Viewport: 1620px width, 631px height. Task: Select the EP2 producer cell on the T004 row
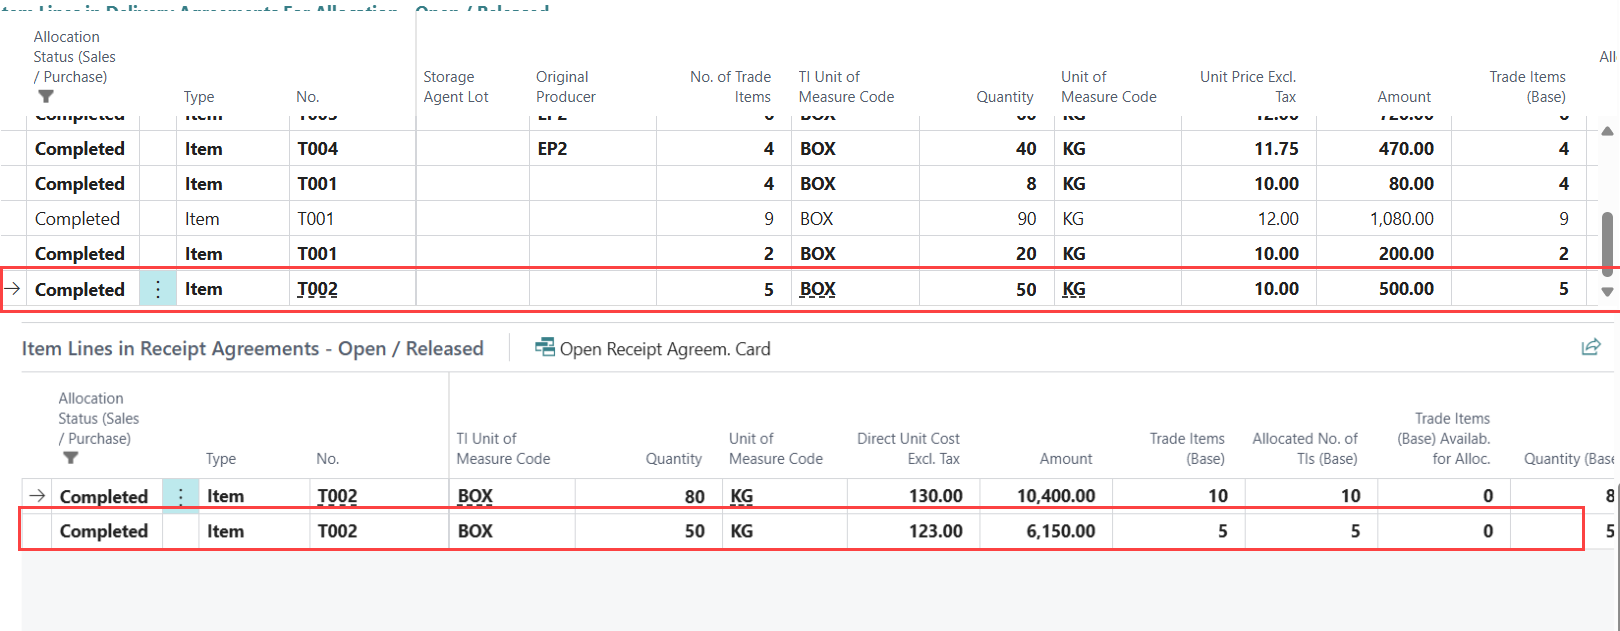(553, 149)
